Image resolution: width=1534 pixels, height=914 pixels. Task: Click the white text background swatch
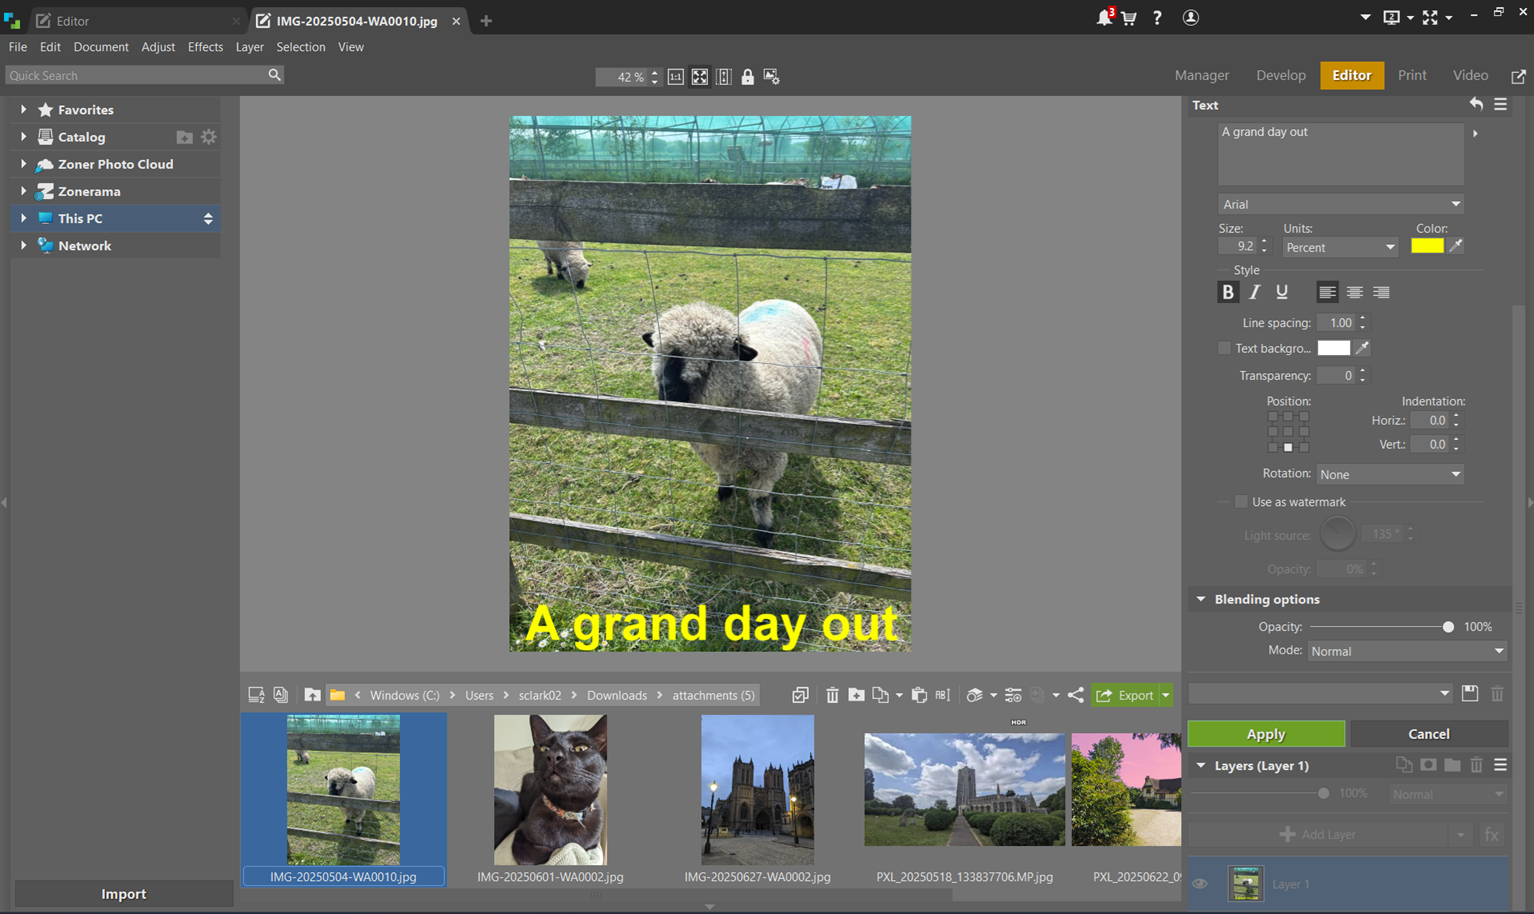[x=1333, y=348]
